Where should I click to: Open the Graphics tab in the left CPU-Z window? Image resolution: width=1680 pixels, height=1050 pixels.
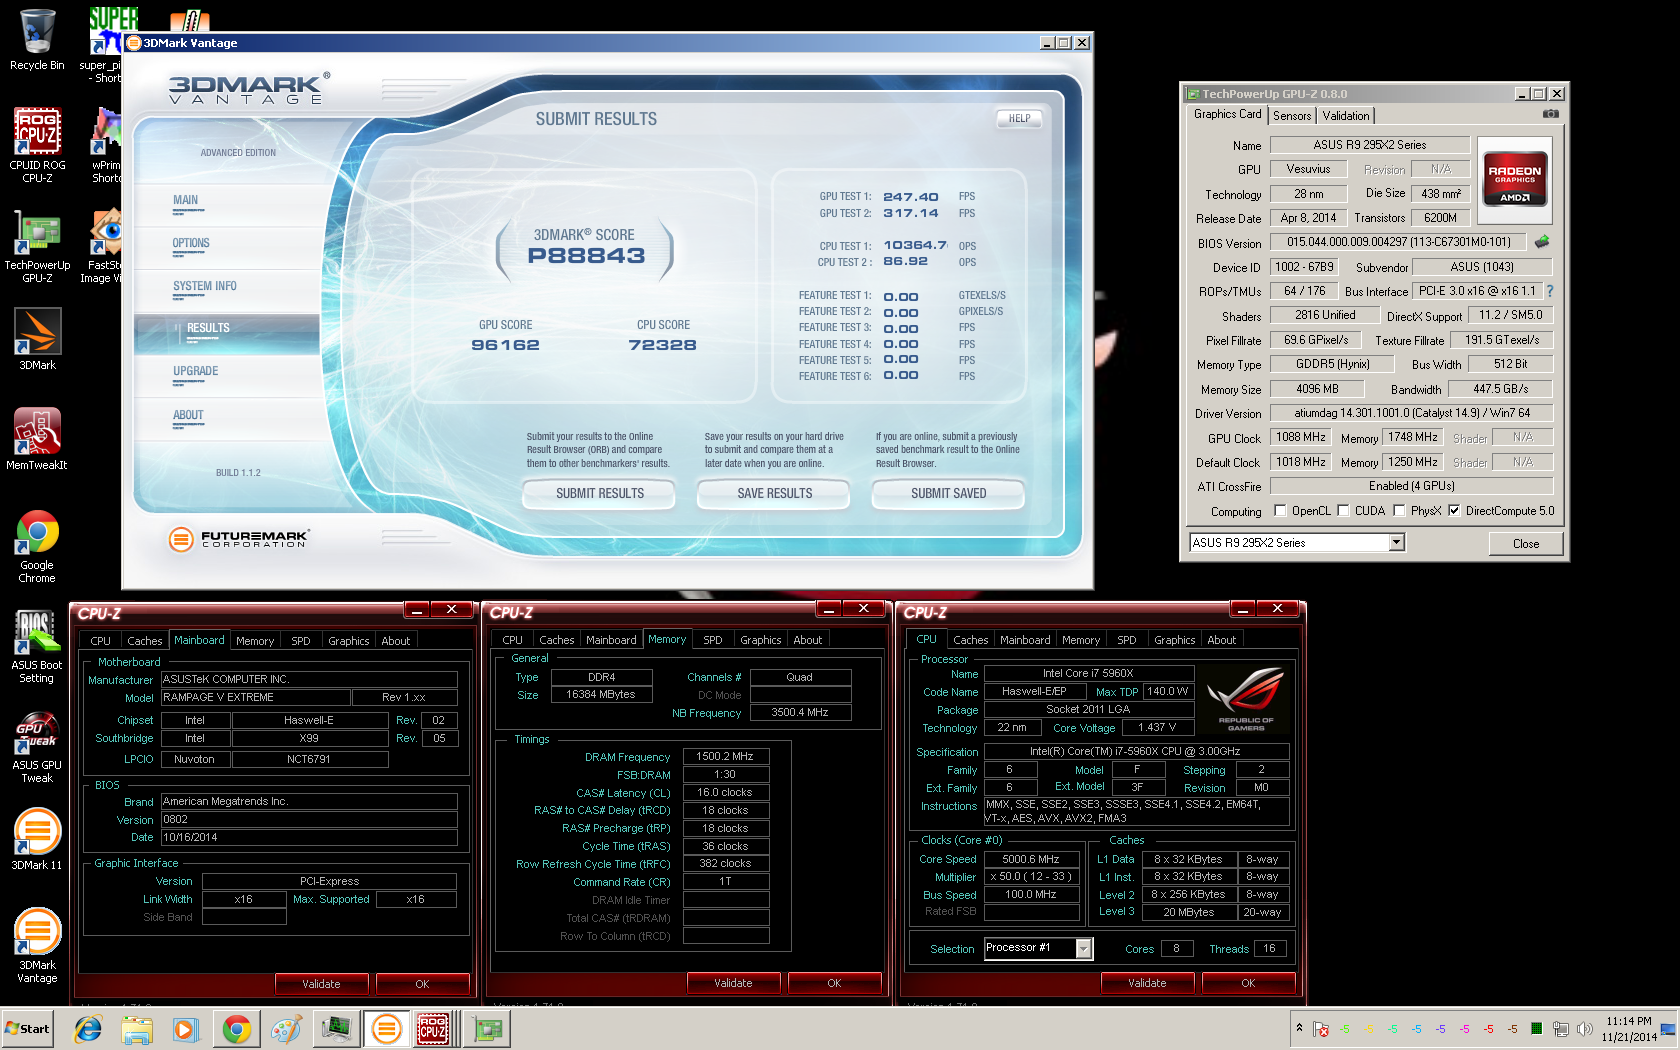click(349, 641)
